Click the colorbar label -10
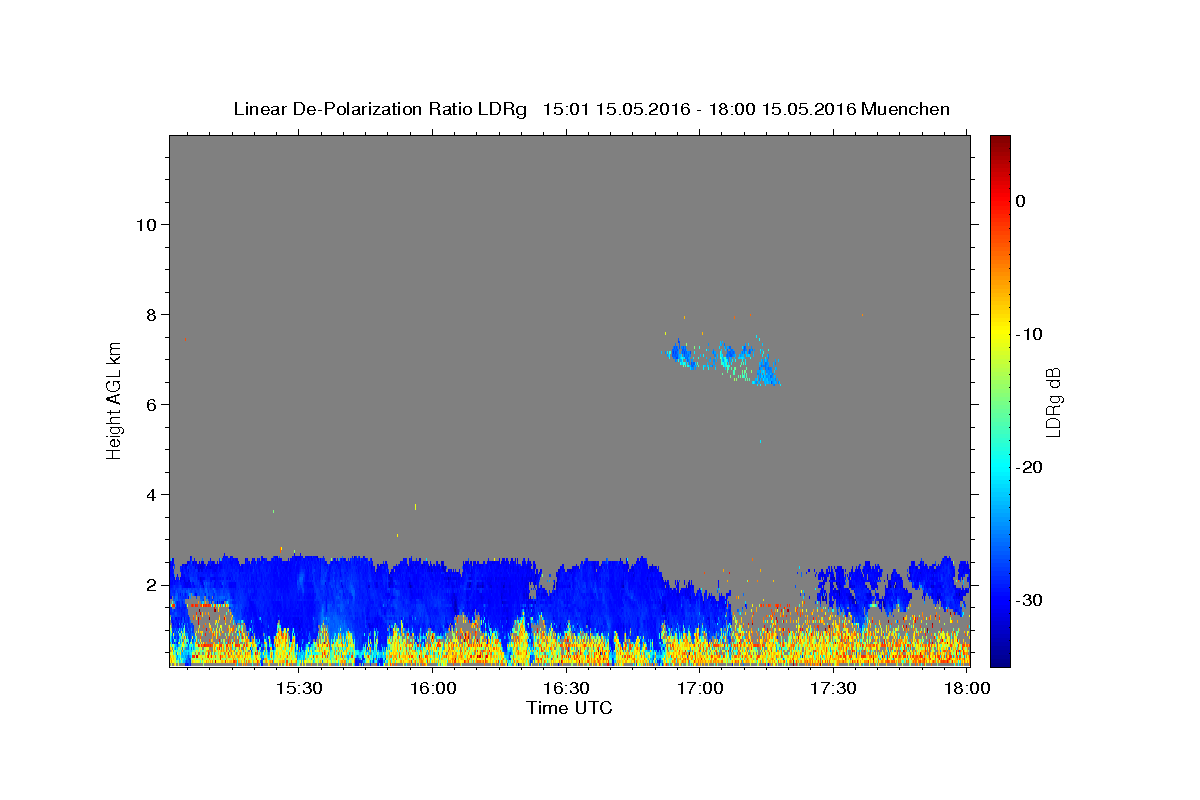 pos(1029,334)
